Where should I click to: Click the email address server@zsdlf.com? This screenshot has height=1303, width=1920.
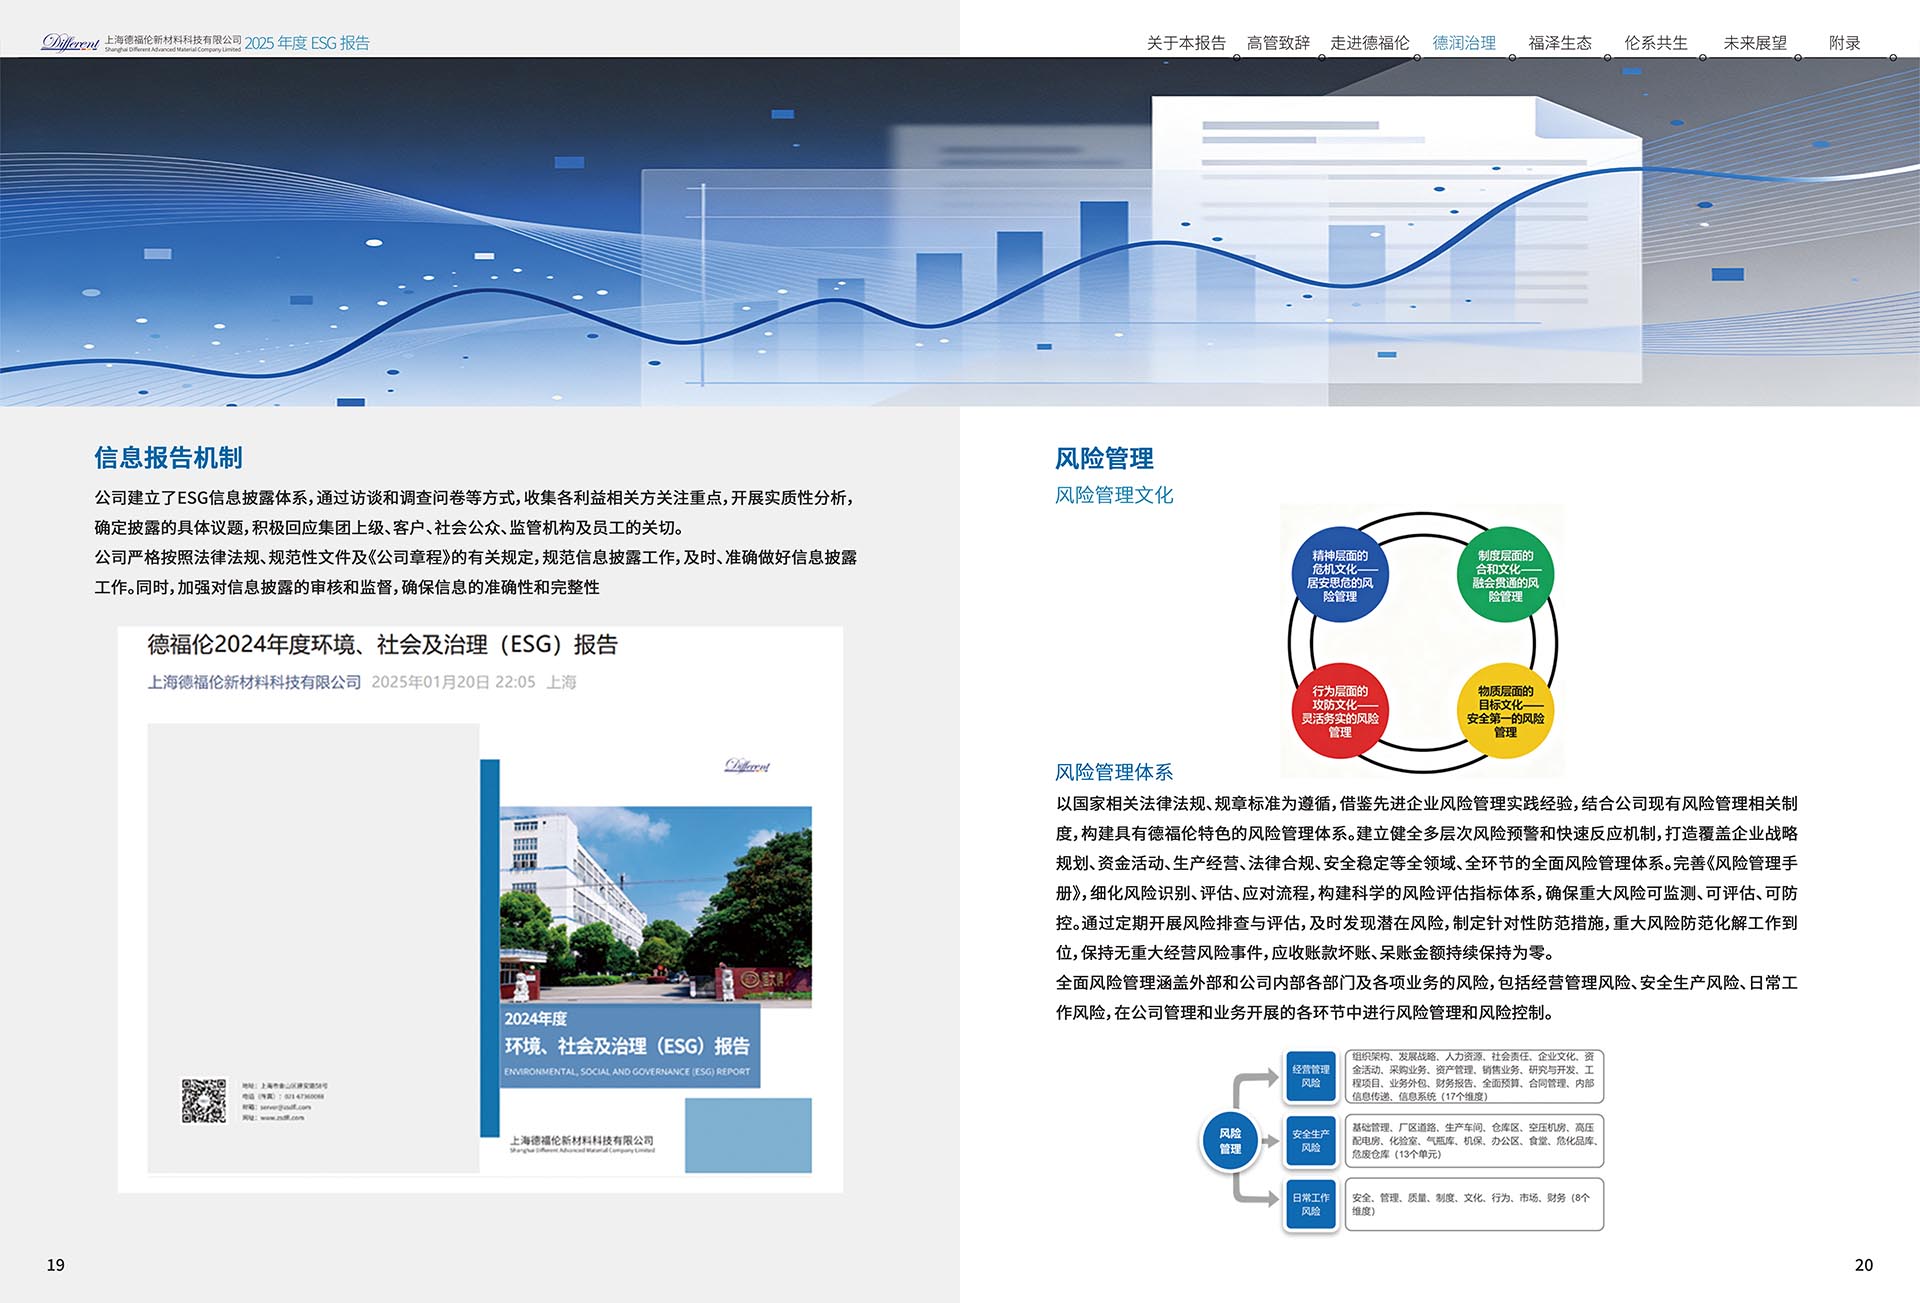coord(286,1105)
